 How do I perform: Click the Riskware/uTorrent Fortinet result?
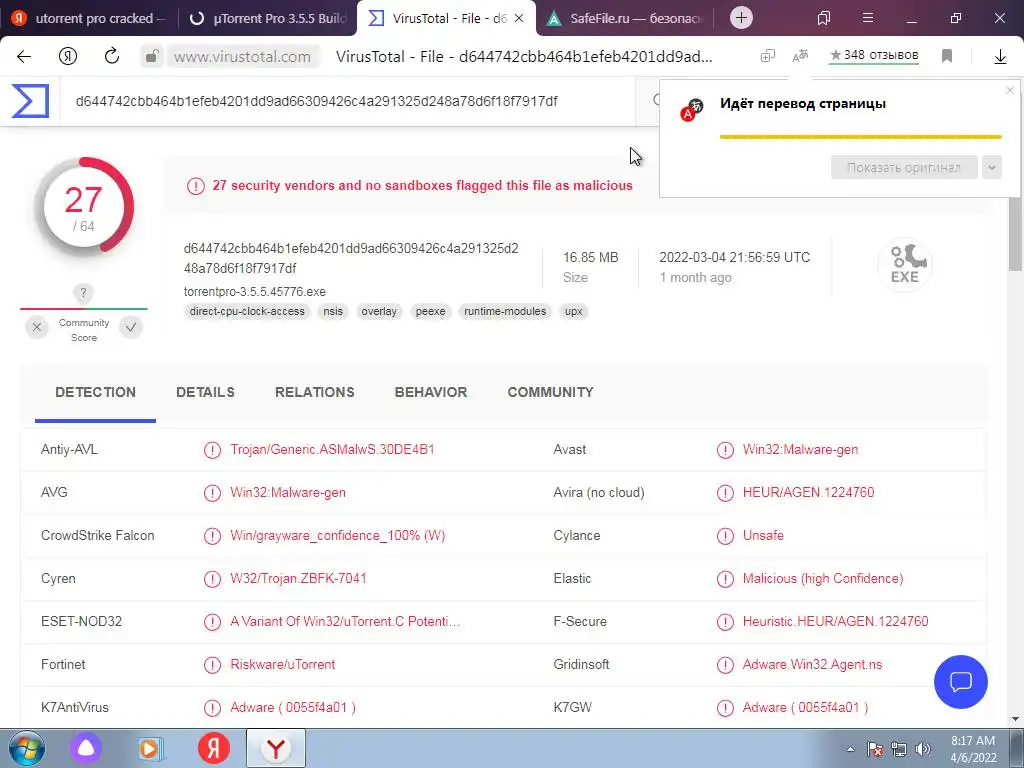283,665
